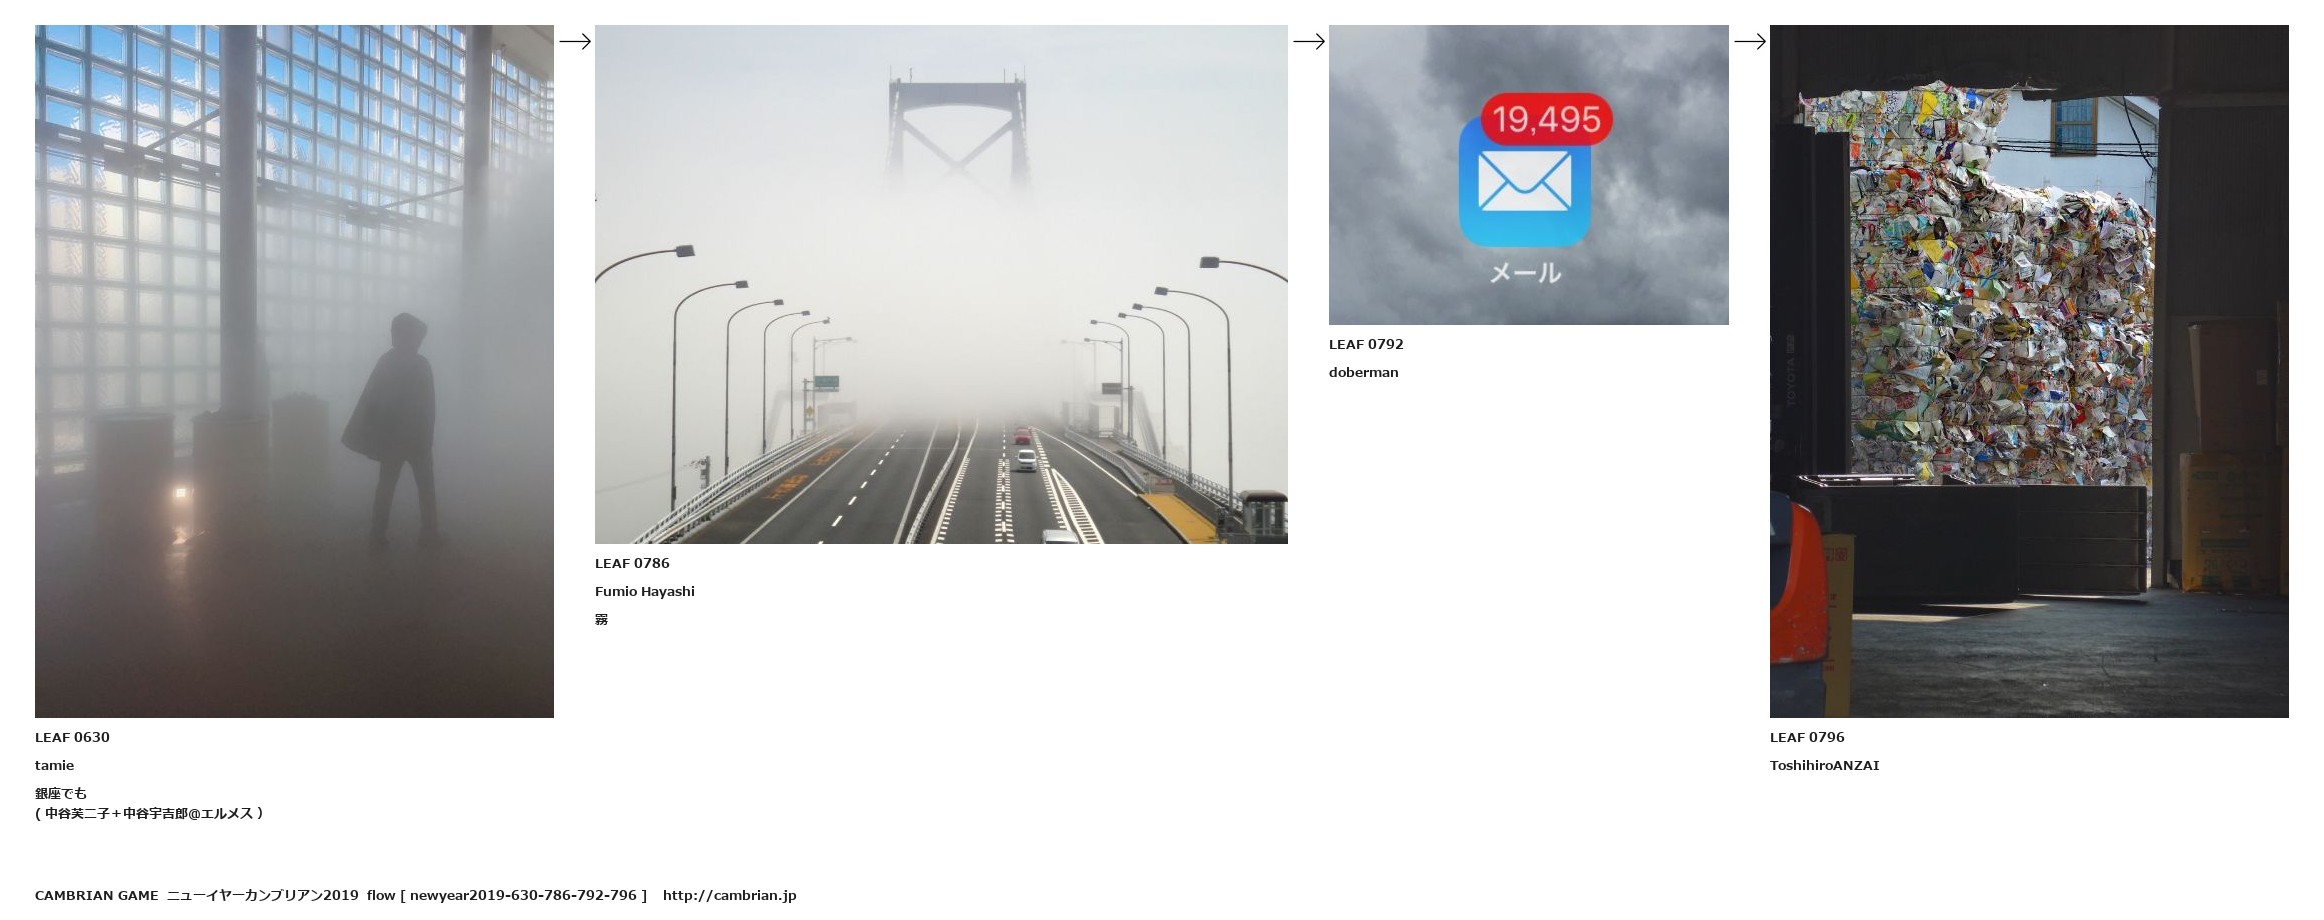Click the LEAF 0796 label
The height and width of the screenshot is (920, 2324).
[x=1807, y=737]
